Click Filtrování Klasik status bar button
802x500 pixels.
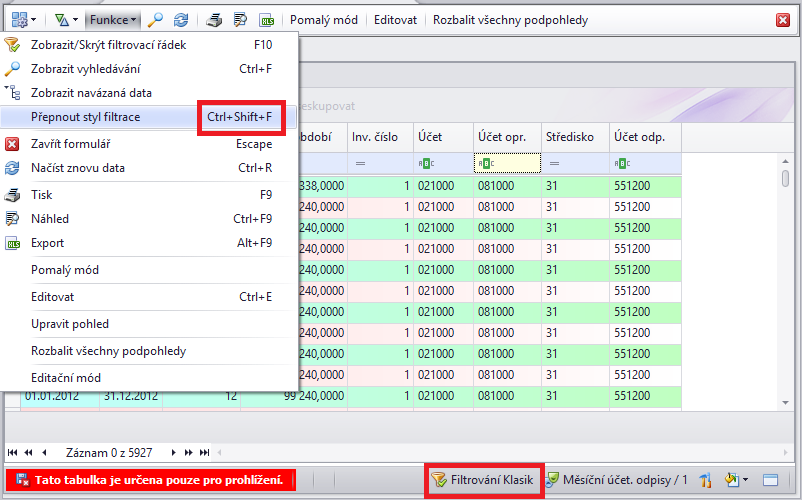coord(483,480)
